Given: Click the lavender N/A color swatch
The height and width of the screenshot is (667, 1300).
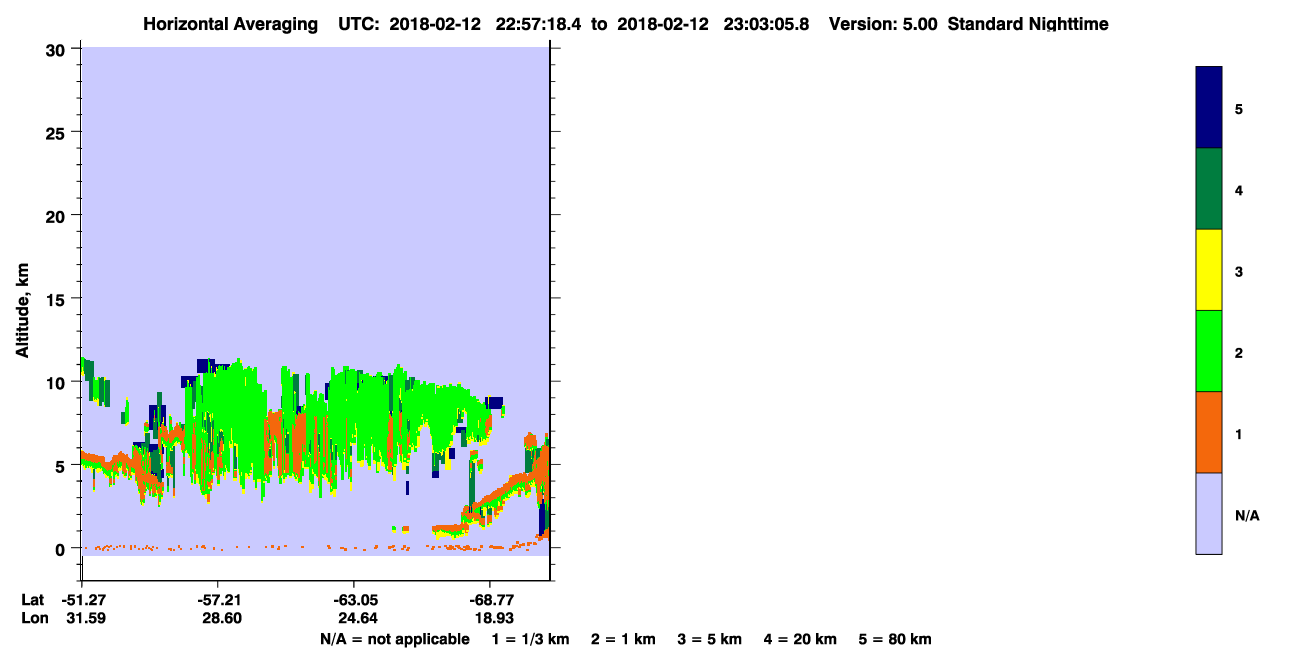Looking at the screenshot, I should tap(1209, 513).
